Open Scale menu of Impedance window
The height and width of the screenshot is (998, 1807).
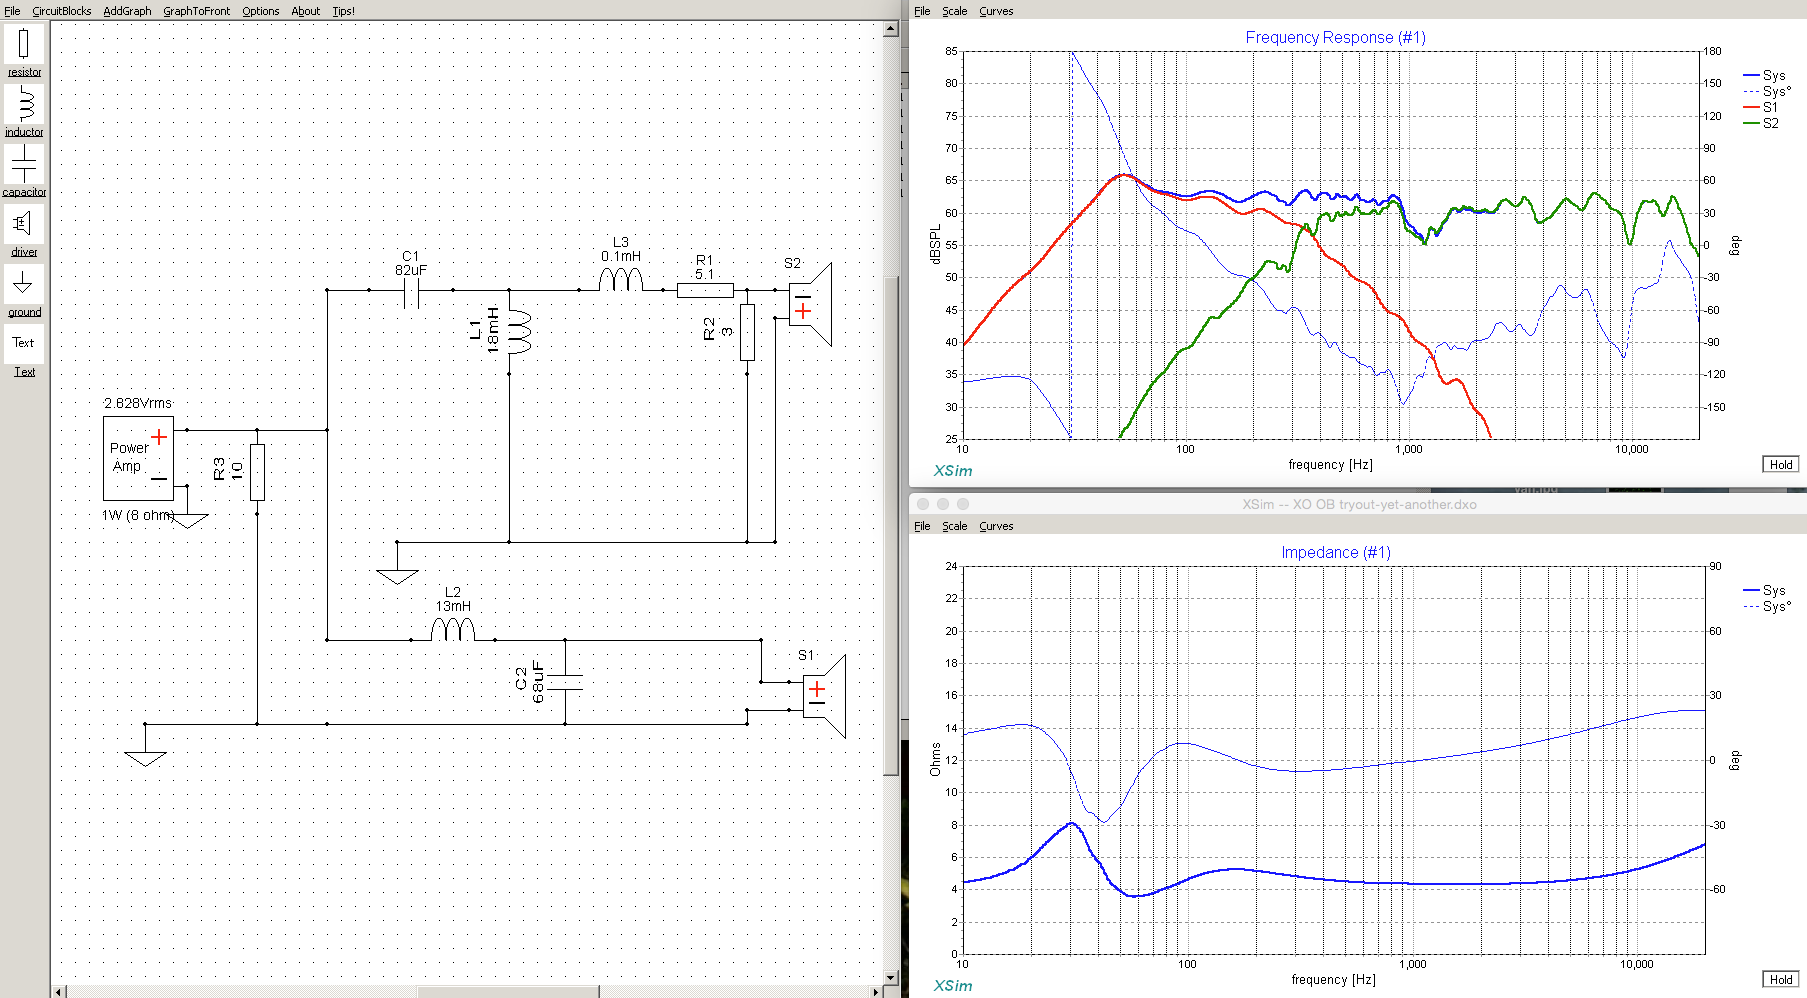pyautogui.click(x=955, y=526)
